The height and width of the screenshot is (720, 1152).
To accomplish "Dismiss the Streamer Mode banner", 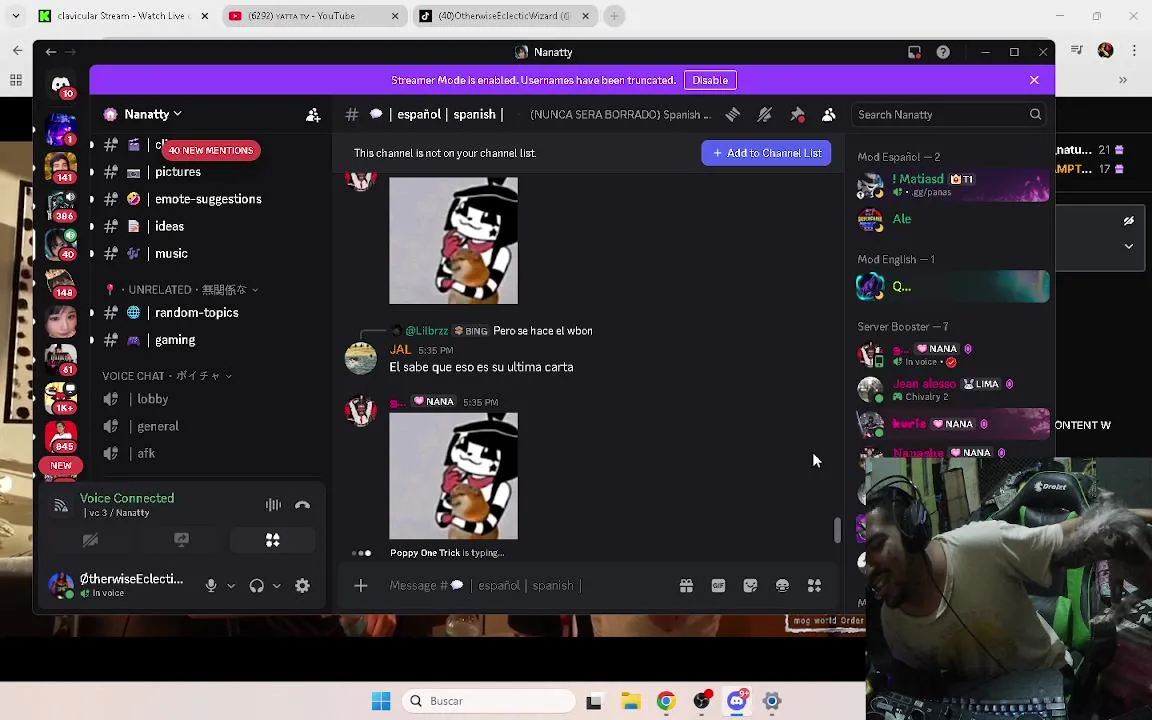I will tap(1034, 80).
